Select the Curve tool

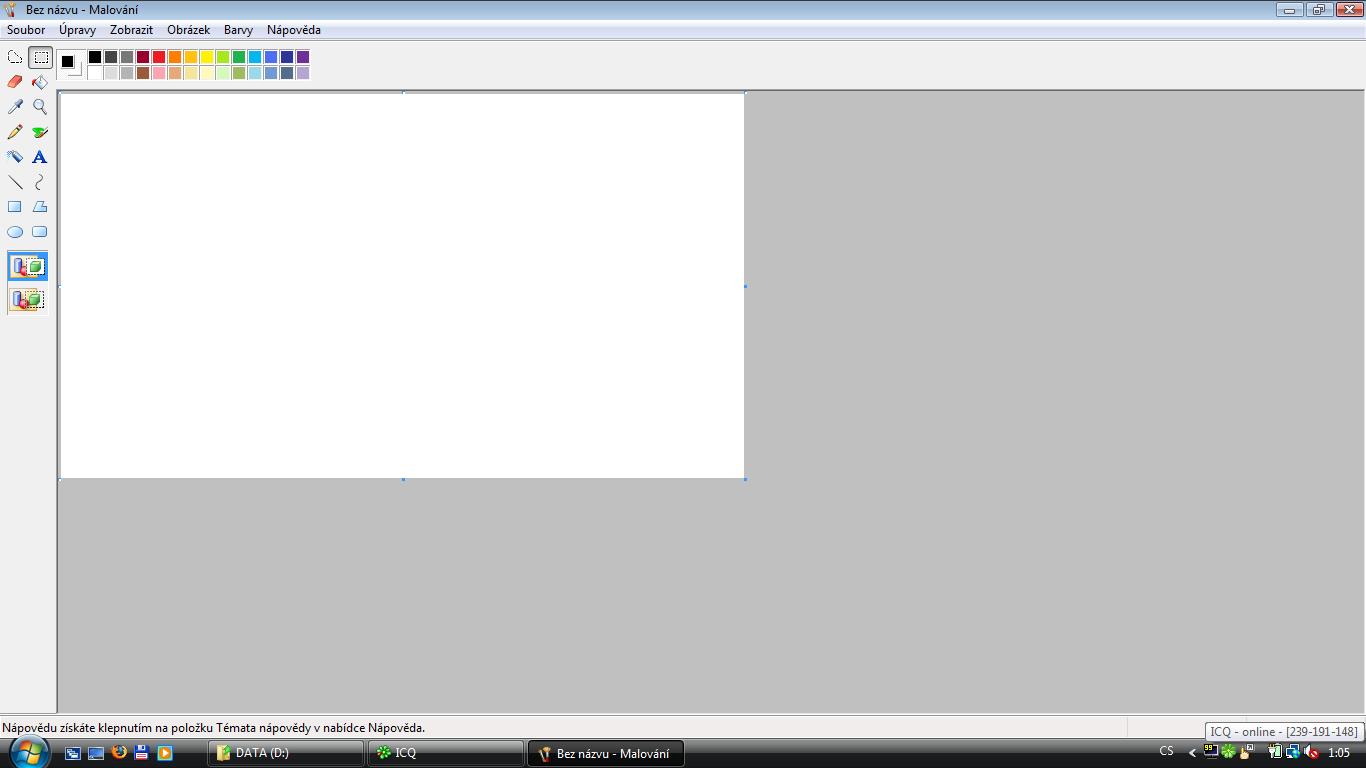click(40, 182)
